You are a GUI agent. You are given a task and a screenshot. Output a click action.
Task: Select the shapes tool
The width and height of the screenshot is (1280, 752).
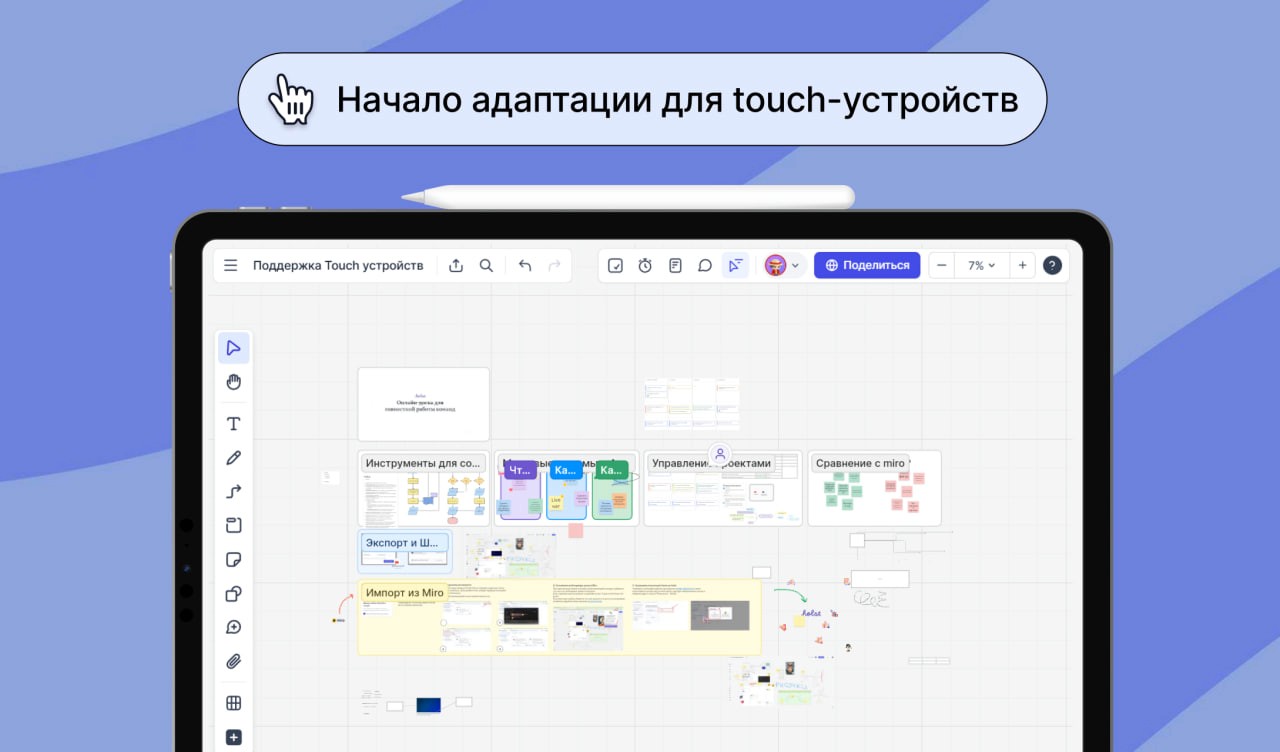tap(234, 593)
